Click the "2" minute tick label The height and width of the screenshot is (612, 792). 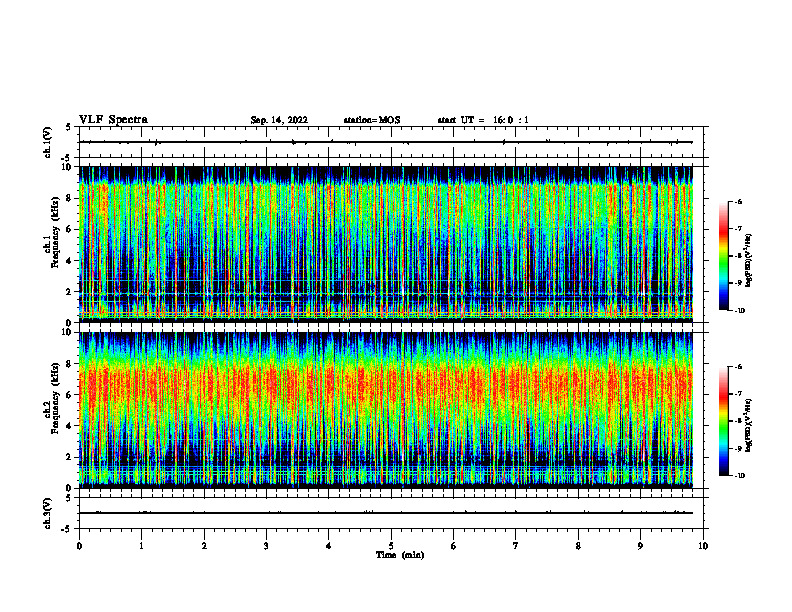pyautogui.click(x=204, y=546)
